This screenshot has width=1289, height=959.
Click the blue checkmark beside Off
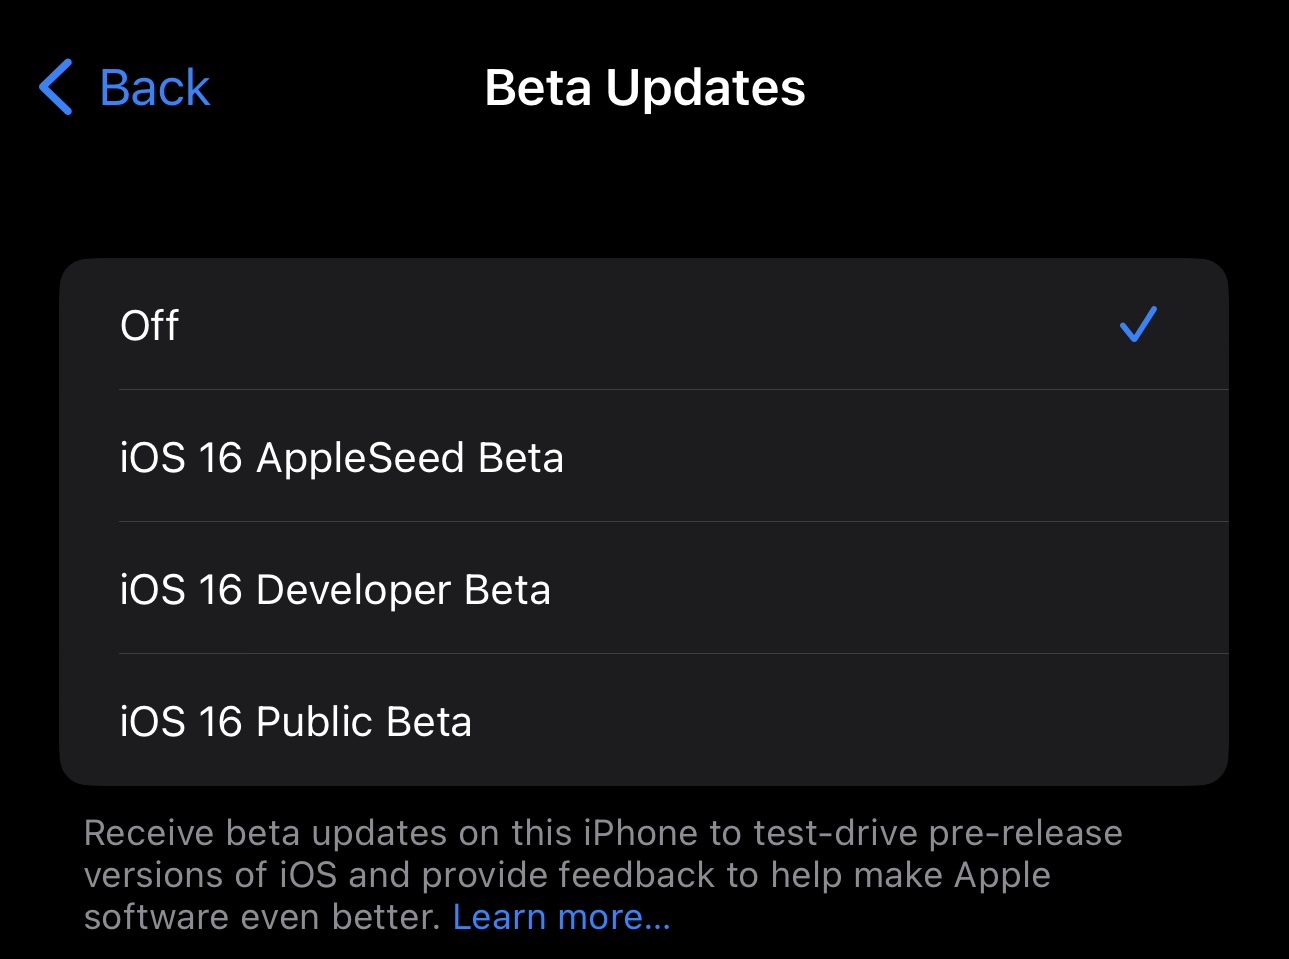(1138, 324)
